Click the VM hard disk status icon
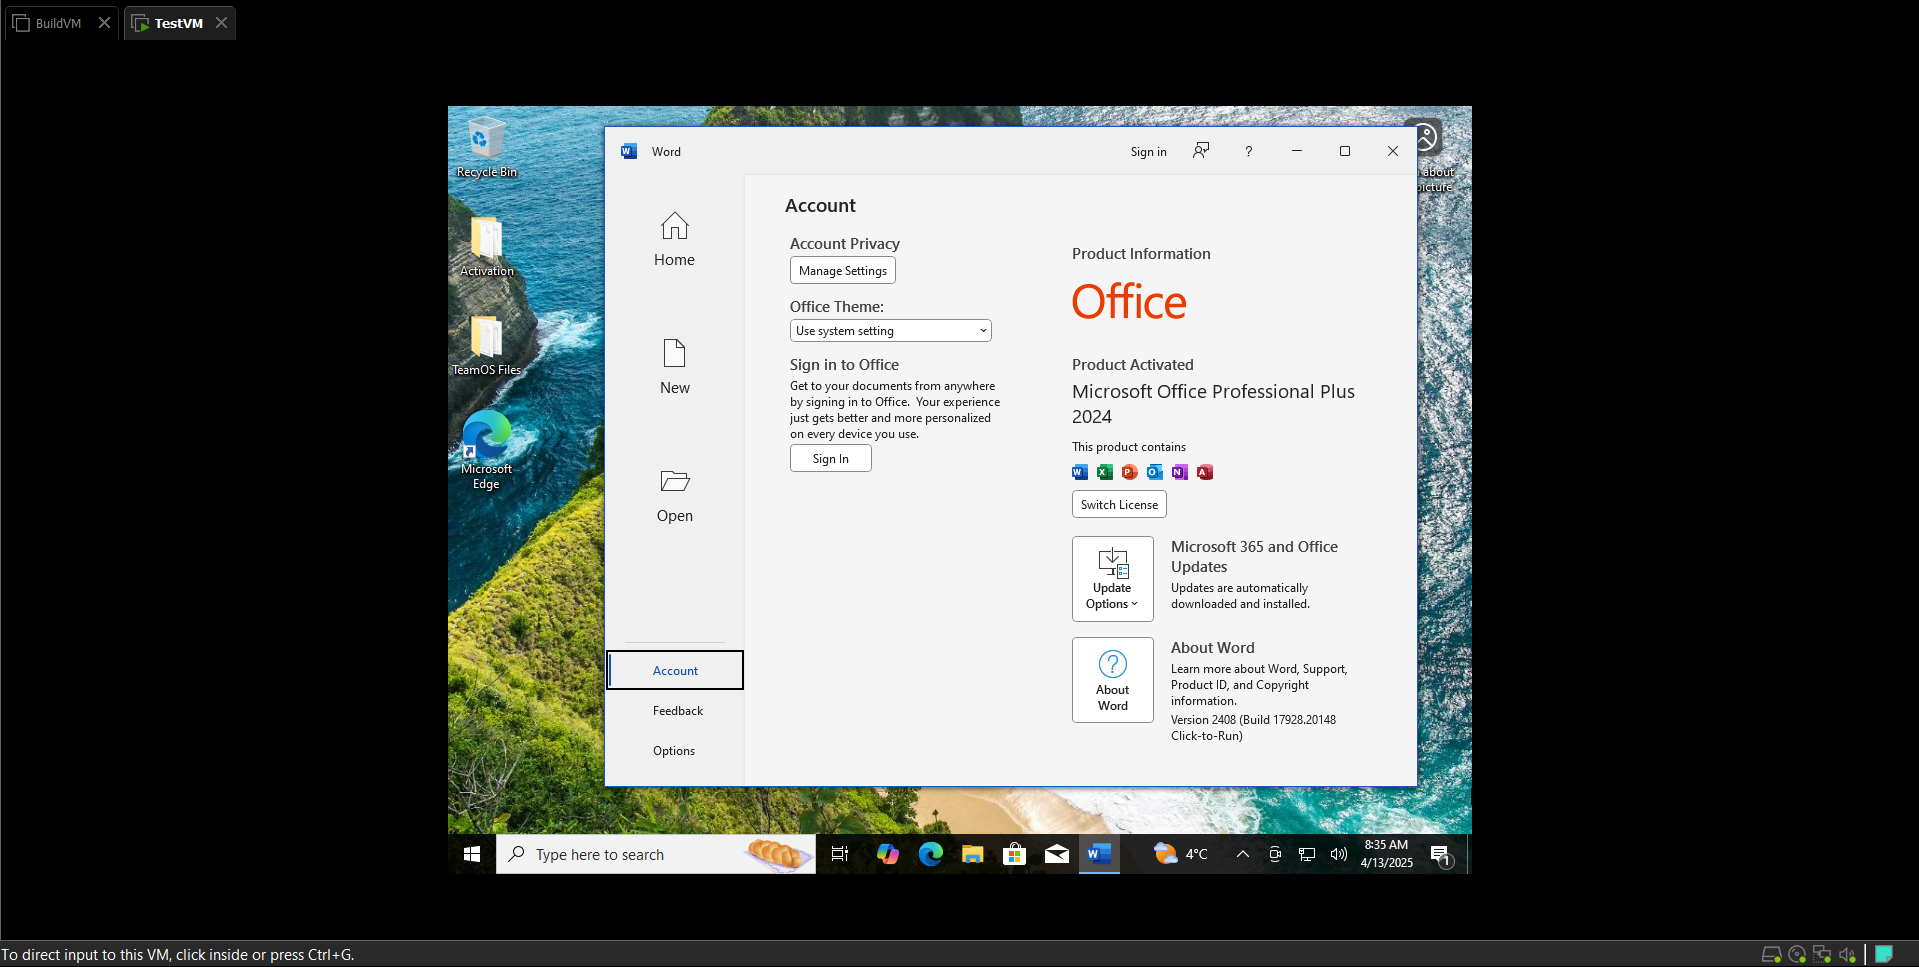 click(x=1771, y=955)
